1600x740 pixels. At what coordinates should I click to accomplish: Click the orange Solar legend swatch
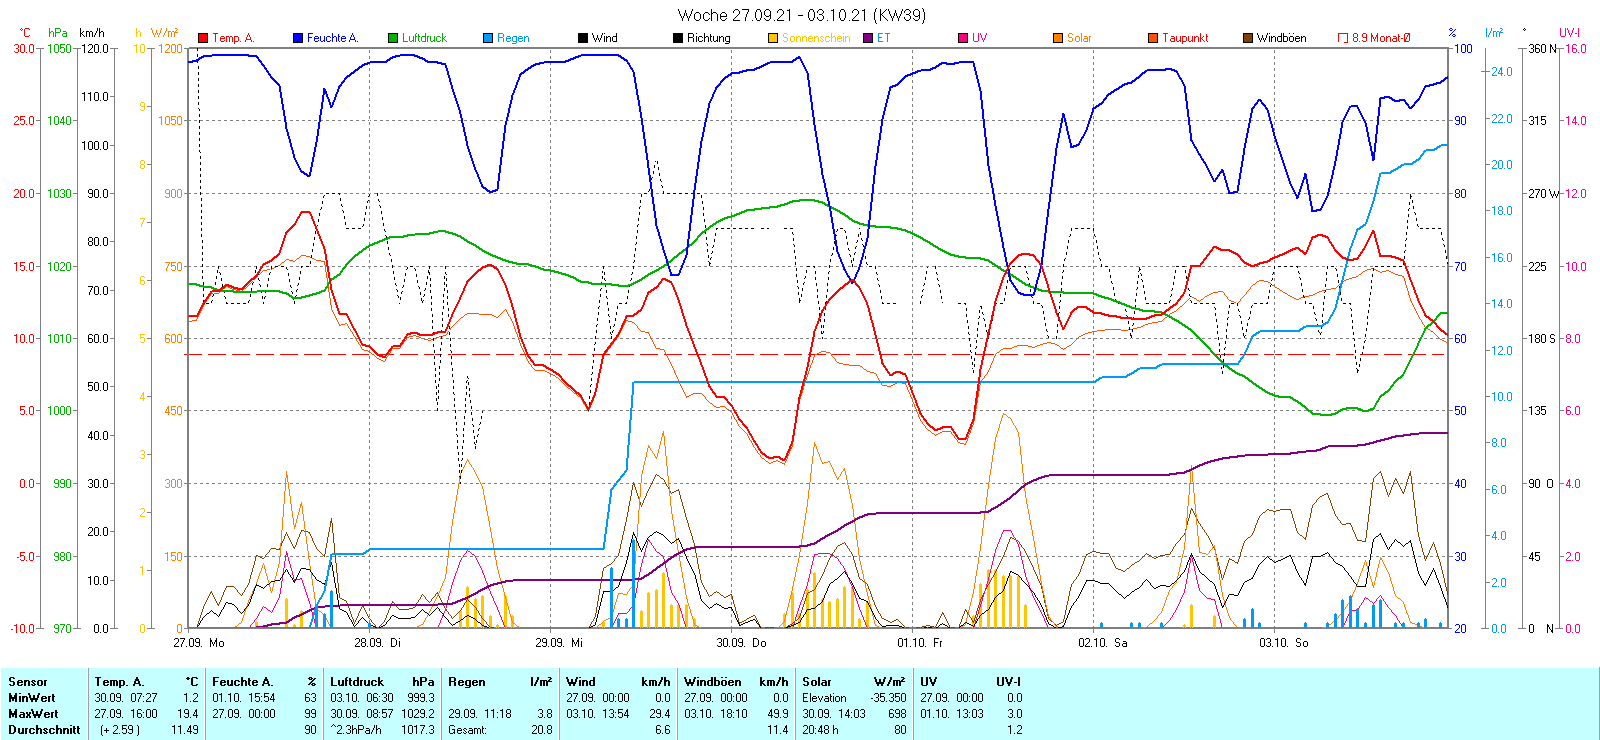(x=1058, y=38)
